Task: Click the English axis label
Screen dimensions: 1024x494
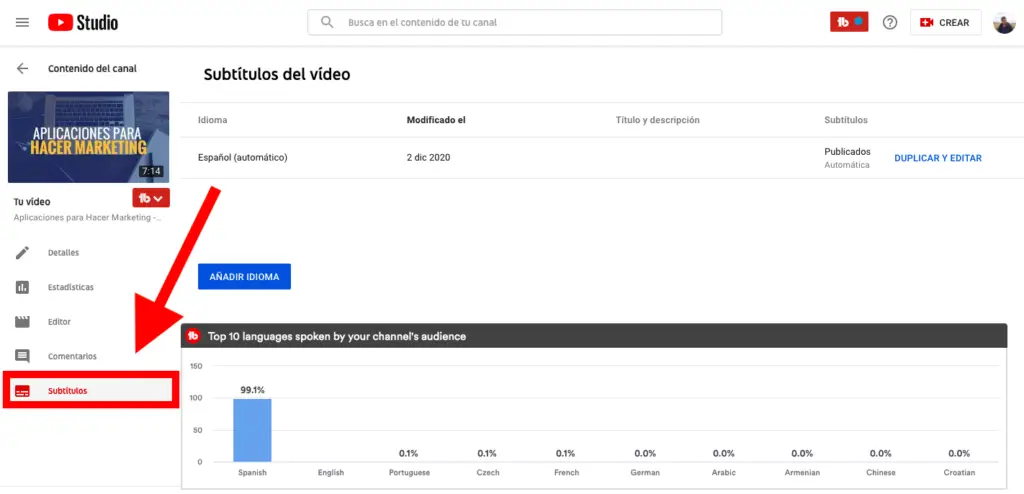Action: coord(331,472)
